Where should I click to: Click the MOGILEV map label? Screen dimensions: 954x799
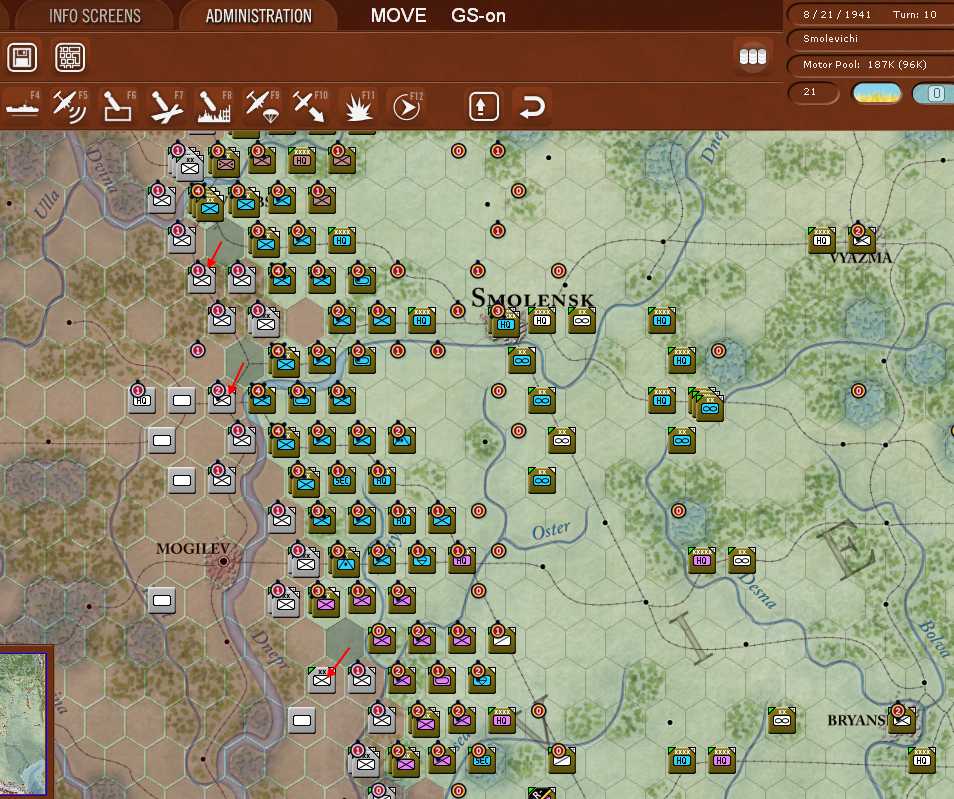click(192, 549)
